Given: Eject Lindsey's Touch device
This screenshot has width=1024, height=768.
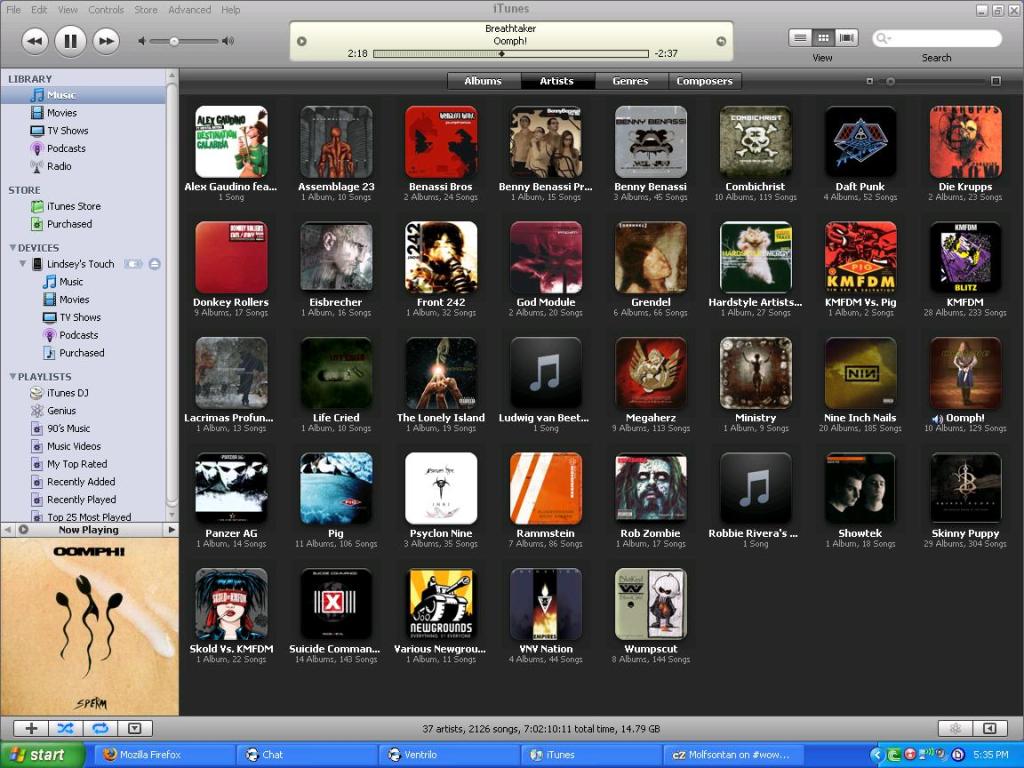Looking at the screenshot, I should pyautogui.click(x=154, y=264).
